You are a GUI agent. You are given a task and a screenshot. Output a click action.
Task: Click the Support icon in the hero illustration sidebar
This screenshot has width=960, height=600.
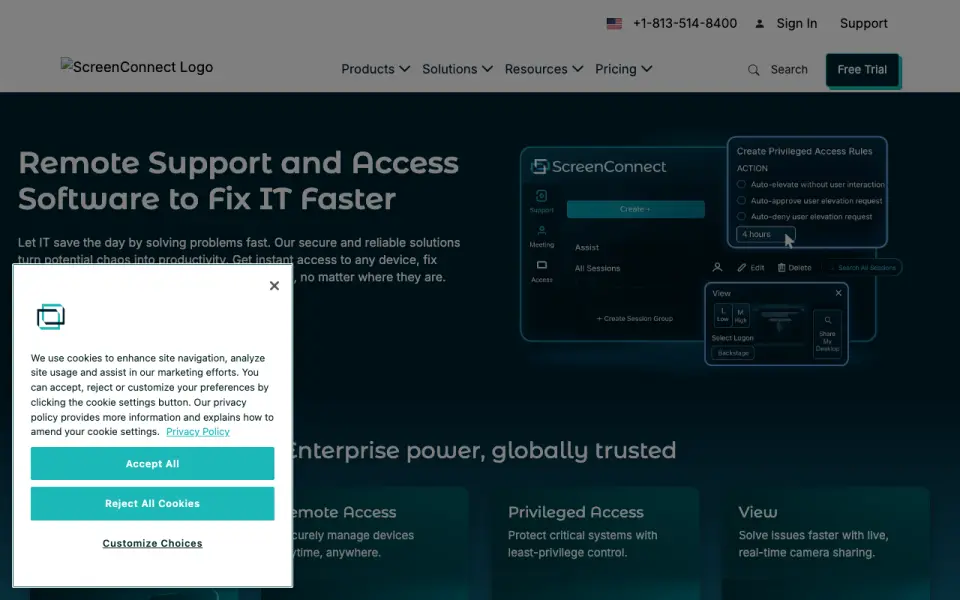click(541, 196)
